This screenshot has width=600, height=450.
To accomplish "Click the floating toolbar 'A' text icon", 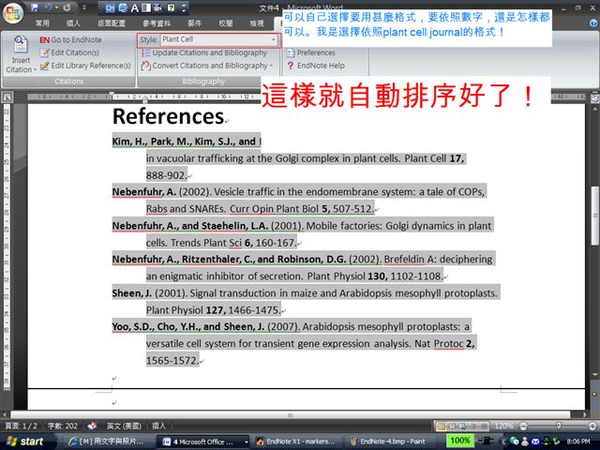I will click(x=134, y=8).
